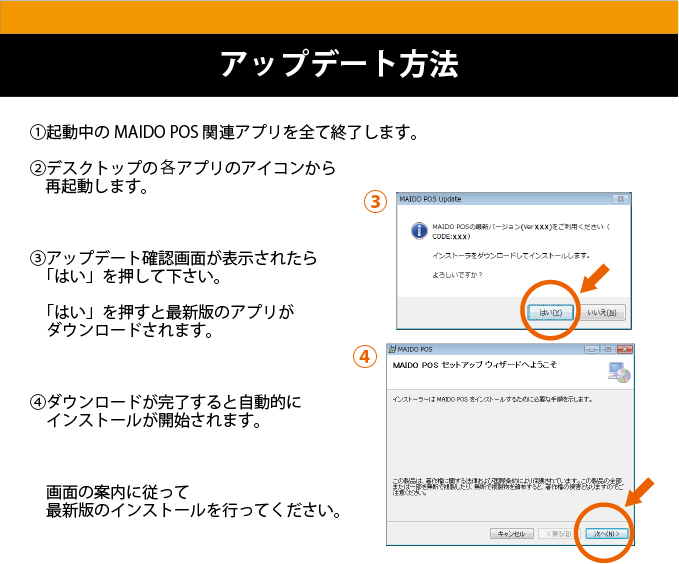Click '最新版のインストールを行ってください。' line
Screen dimensions: 679x564
[x=194, y=510]
